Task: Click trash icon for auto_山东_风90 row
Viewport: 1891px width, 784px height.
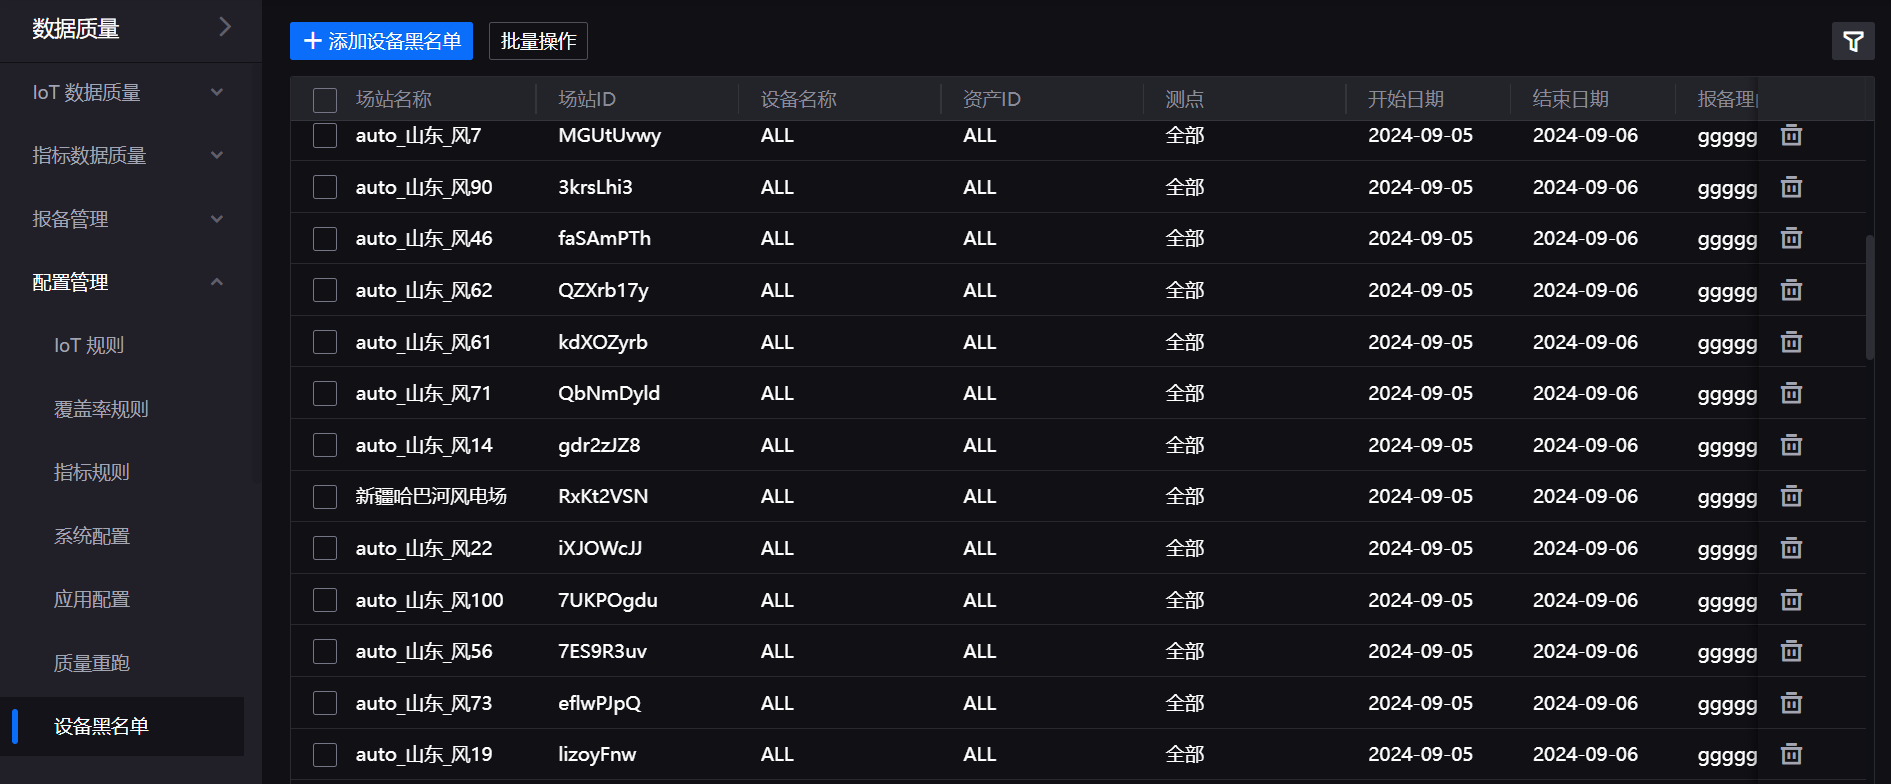Action: click(x=1791, y=187)
